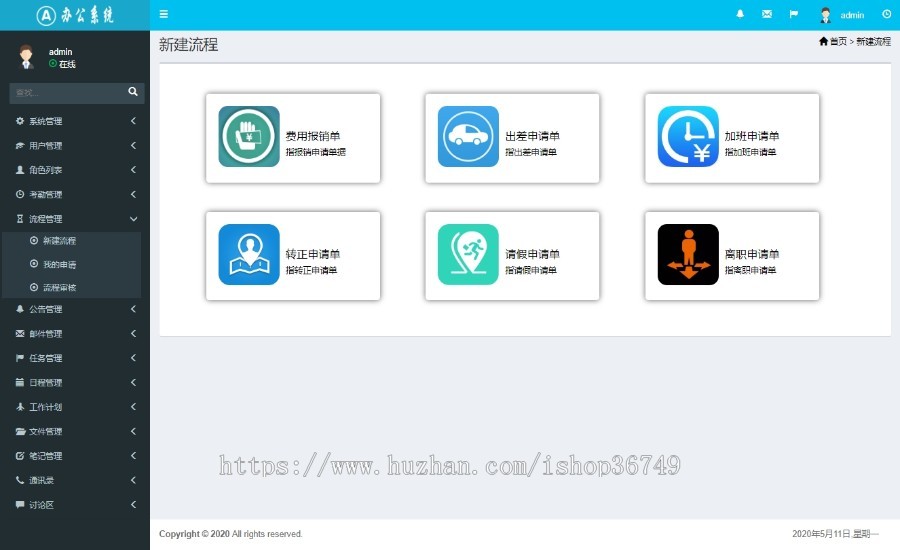Click the graduation cap icon beside 用户管理

20,146
